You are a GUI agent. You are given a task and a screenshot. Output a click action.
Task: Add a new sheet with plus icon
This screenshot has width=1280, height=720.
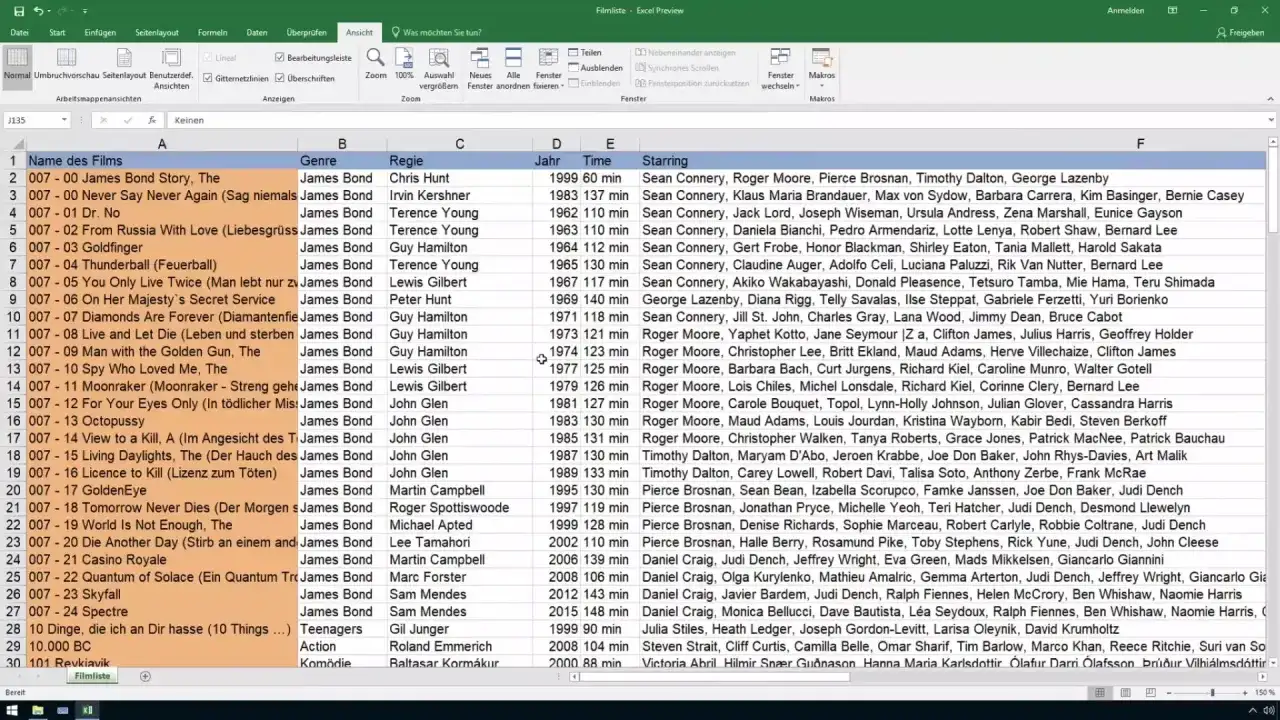click(x=145, y=677)
